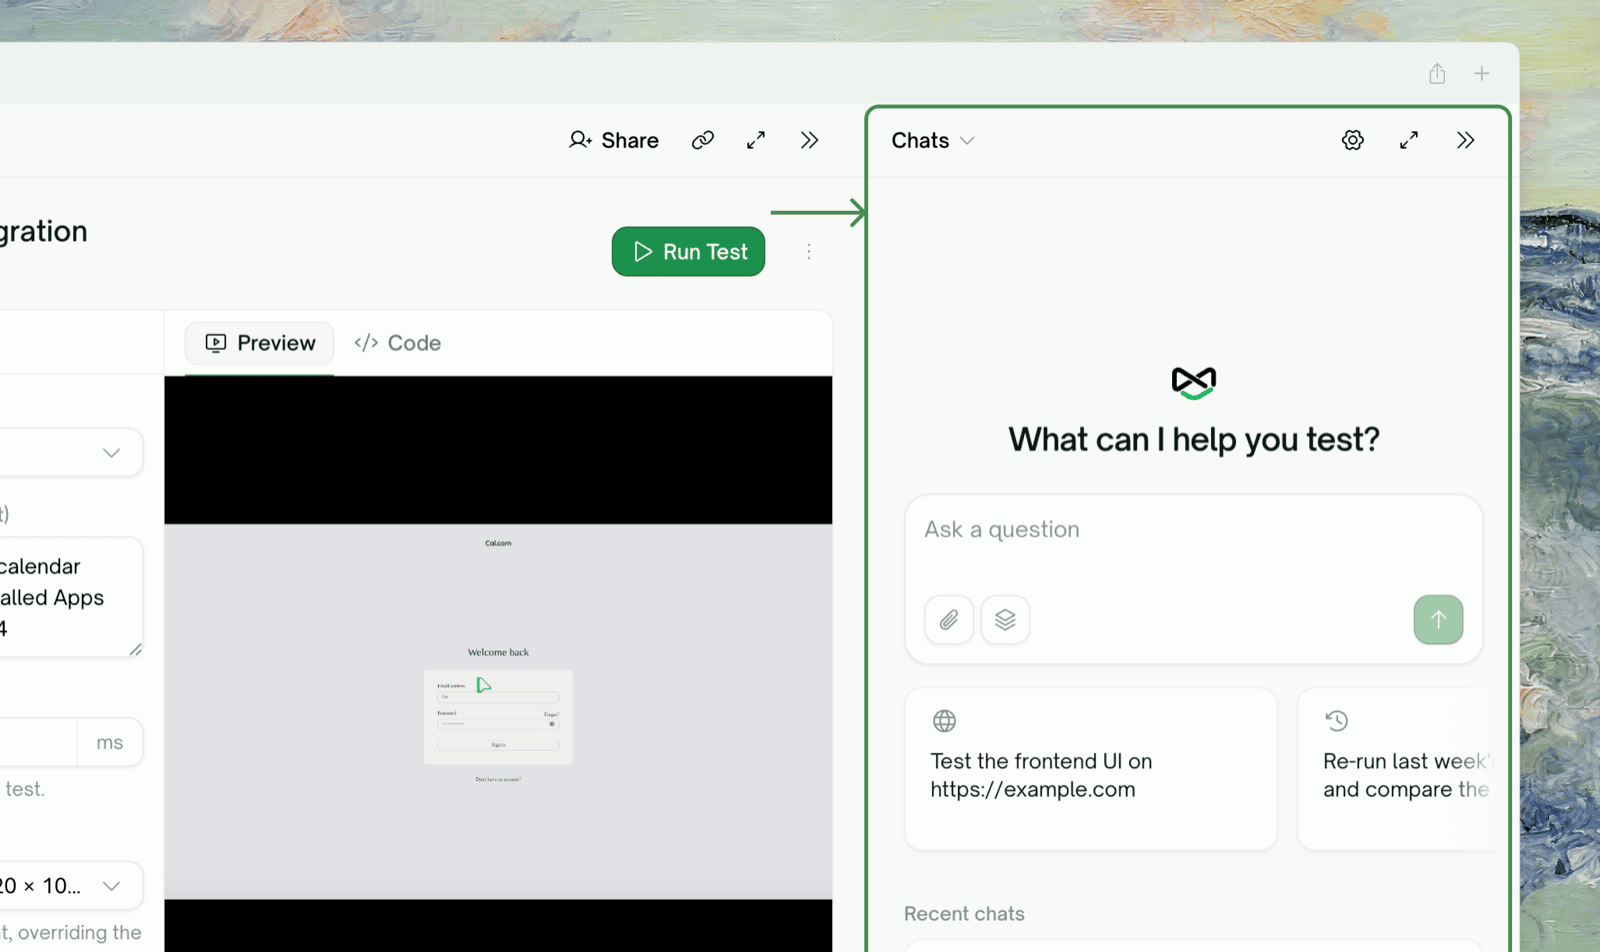Collapse the Chats panel with double chevron
This screenshot has height=952, width=1600.
[1466, 140]
